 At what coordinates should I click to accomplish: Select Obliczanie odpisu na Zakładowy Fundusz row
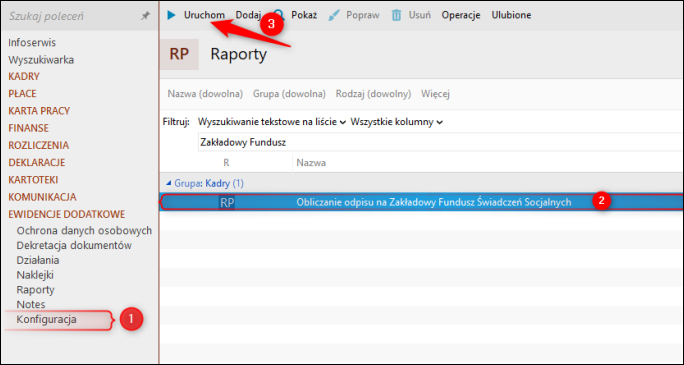coord(422,202)
